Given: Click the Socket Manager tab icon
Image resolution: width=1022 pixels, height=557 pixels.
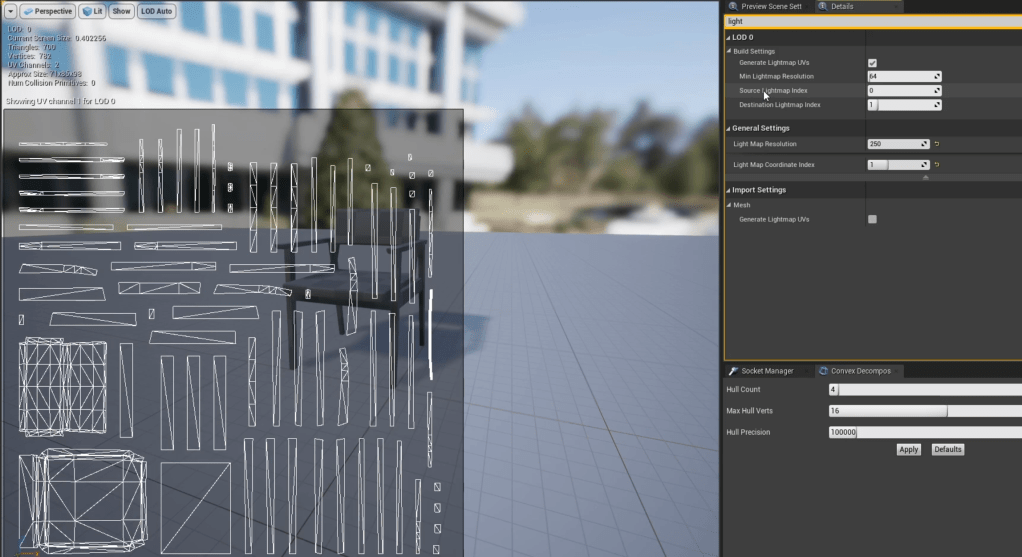Looking at the screenshot, I should tap(733, 371).
